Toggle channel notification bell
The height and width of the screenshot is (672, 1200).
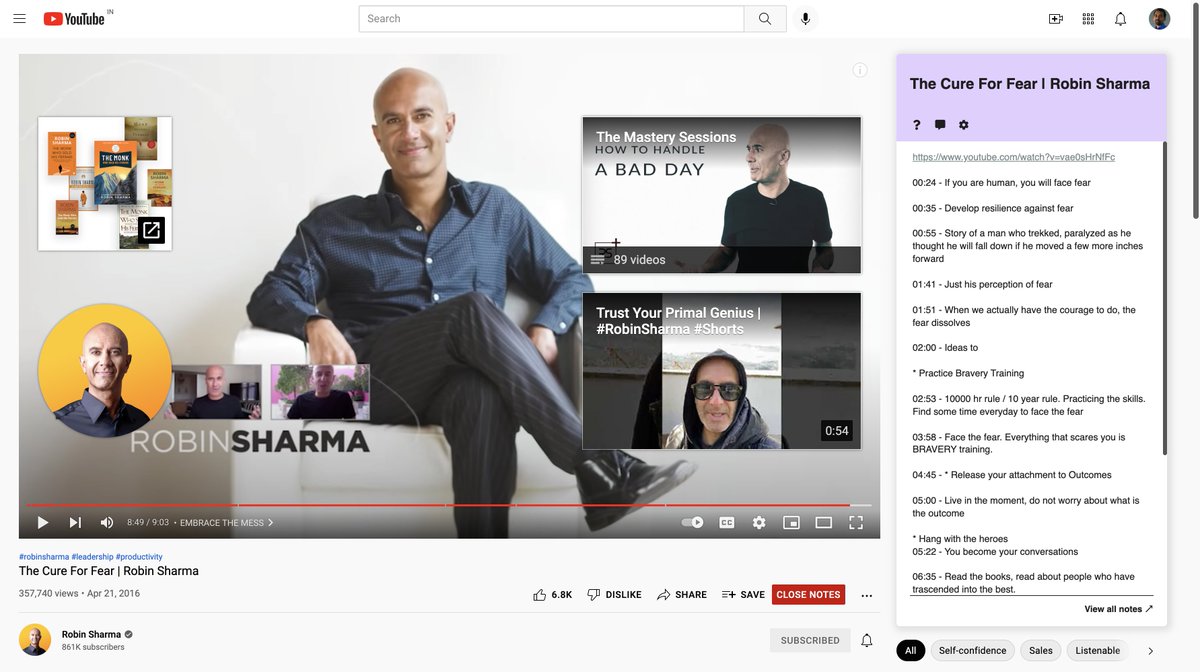coord(867,640)
